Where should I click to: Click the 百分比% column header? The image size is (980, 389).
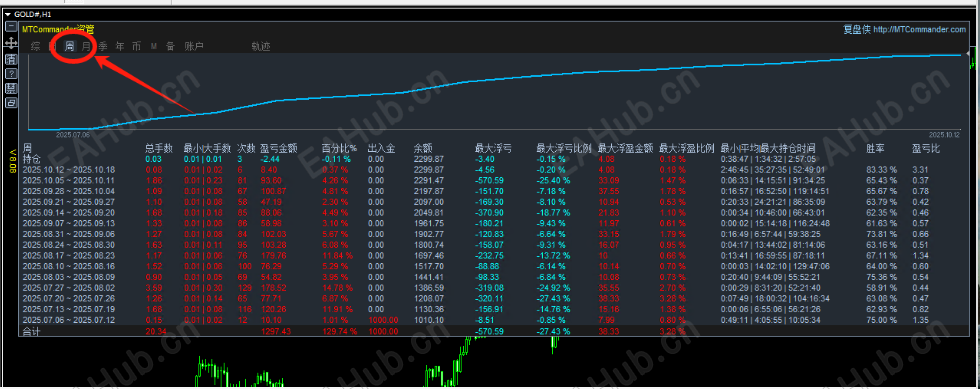(x=339, y=149)
